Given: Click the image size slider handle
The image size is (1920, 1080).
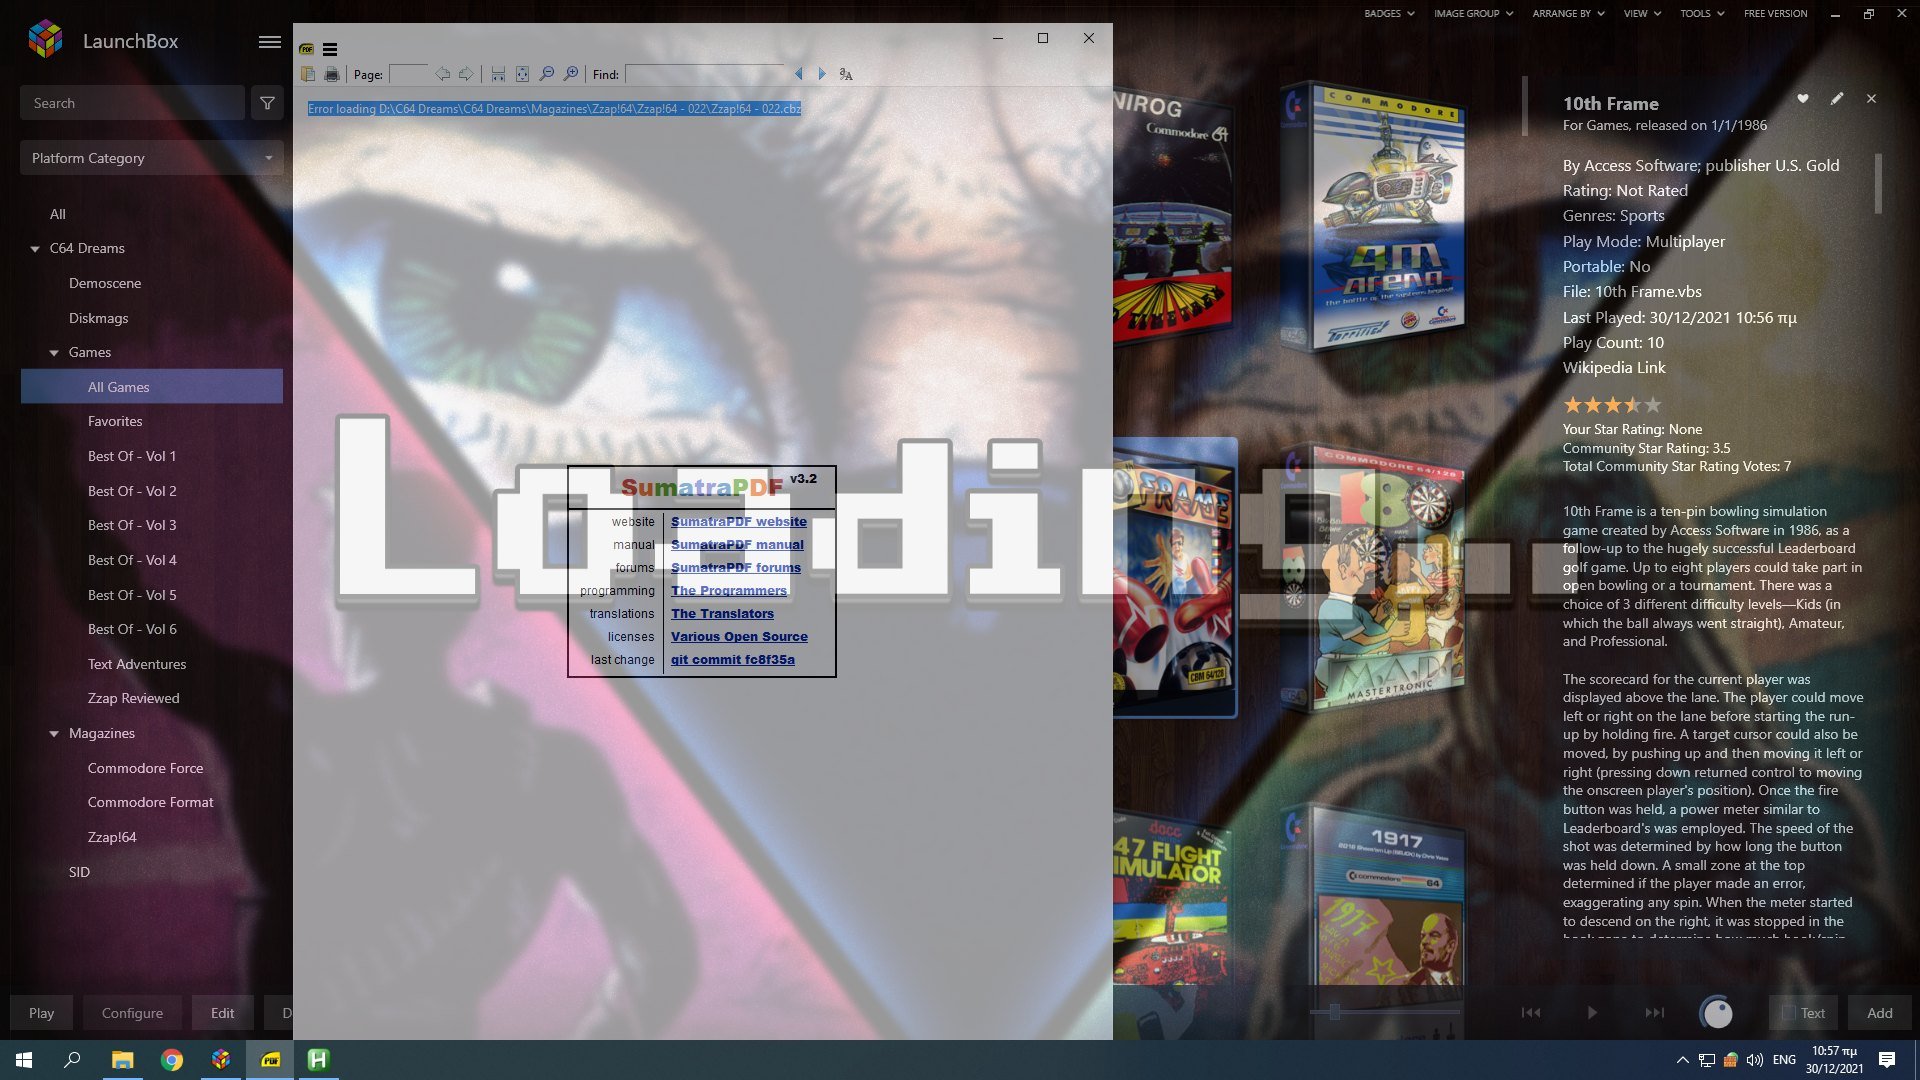Looking at the screenshot, I should click(1334, 1013).
